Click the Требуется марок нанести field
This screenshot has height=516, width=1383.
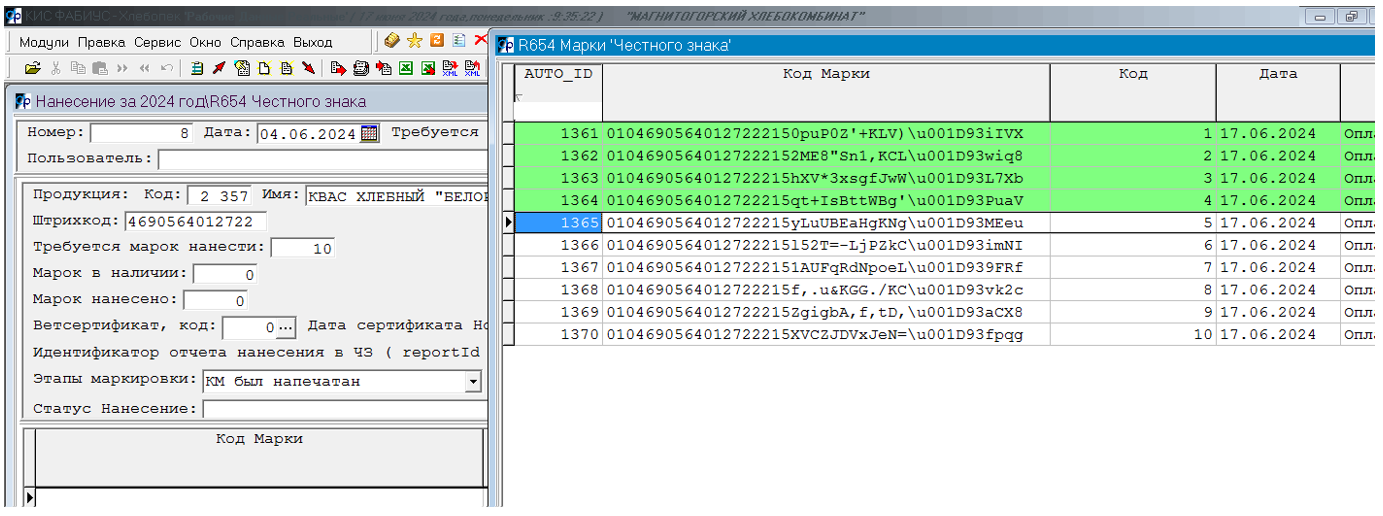(303, 248)
